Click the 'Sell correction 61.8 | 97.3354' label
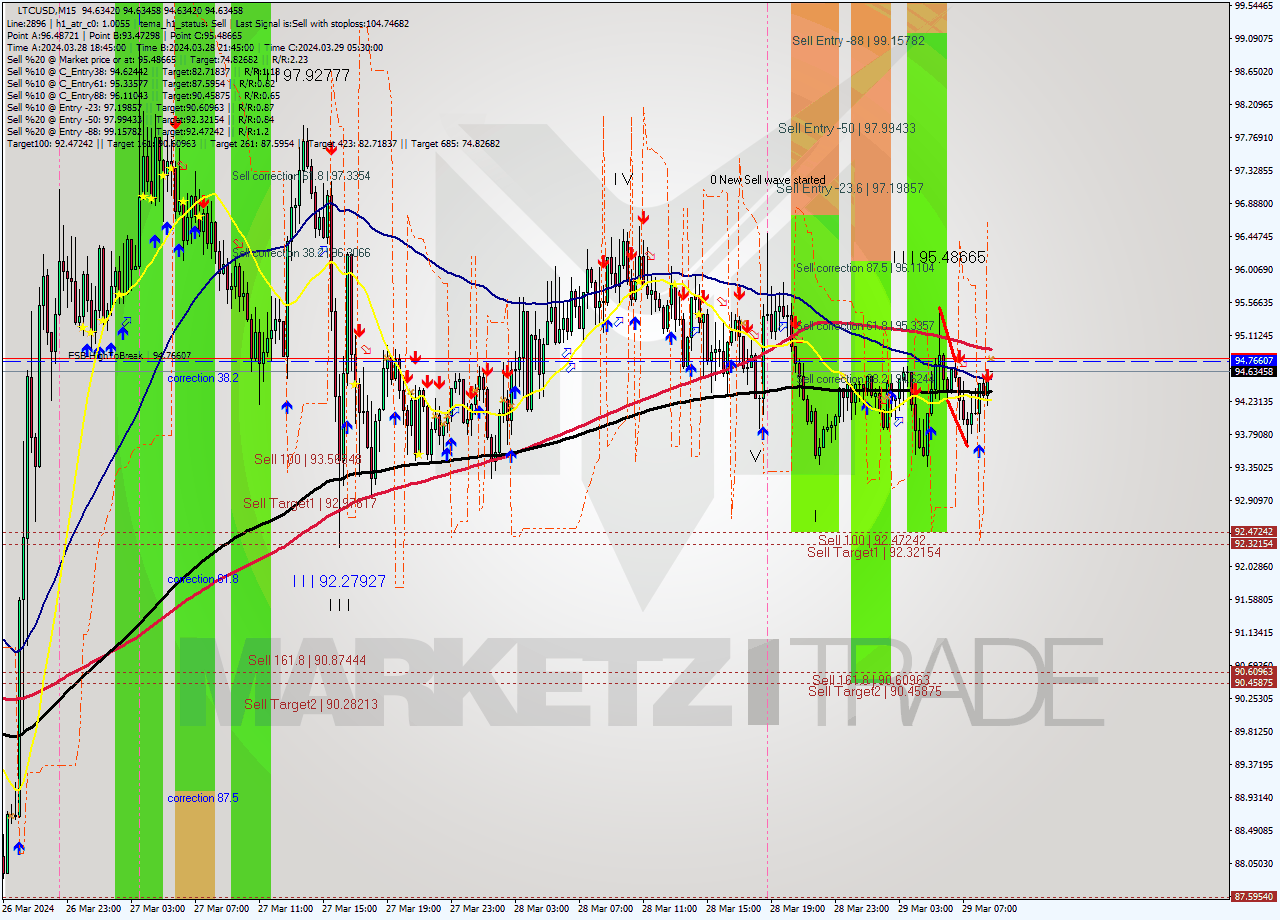 tap(301, 176)
